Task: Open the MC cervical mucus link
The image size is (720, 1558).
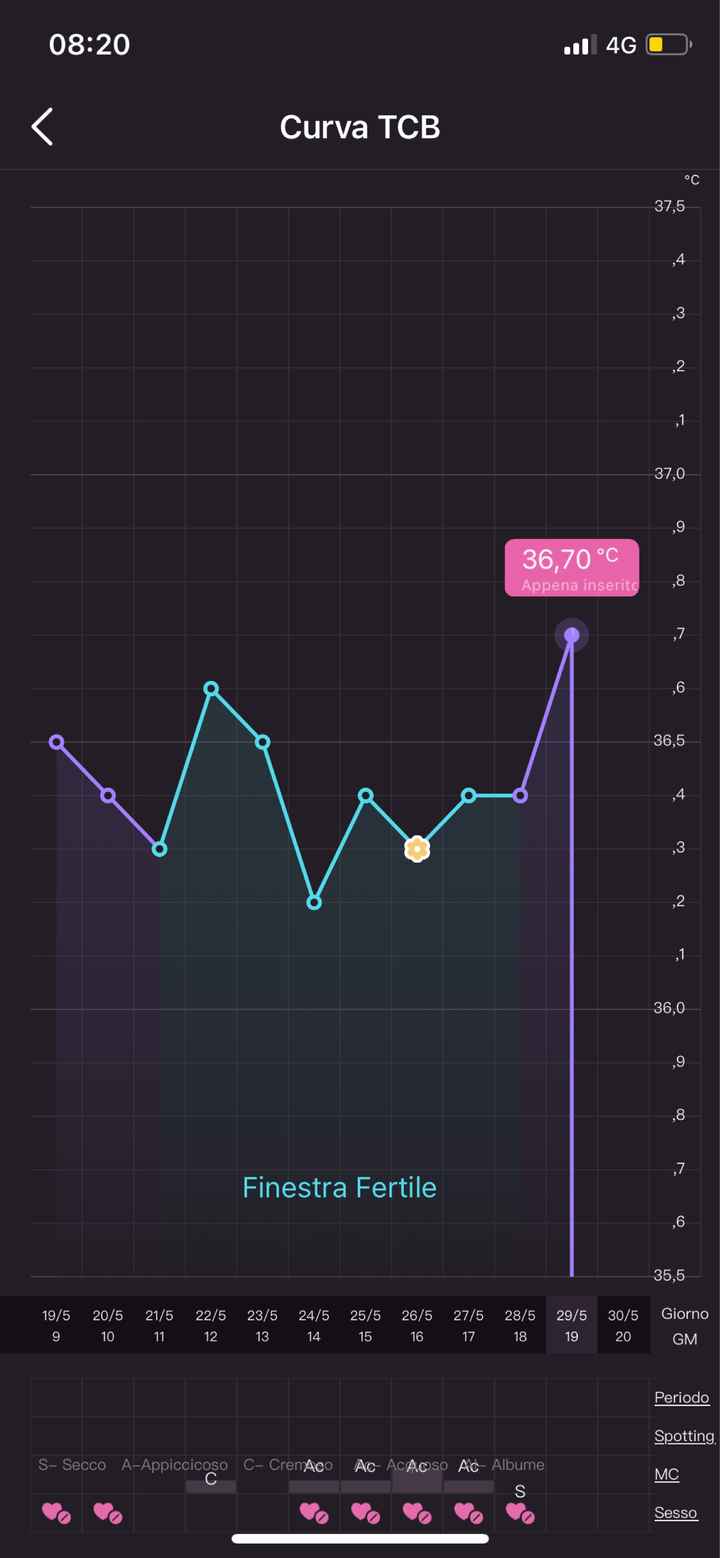Action: (x=667, y=1474)
